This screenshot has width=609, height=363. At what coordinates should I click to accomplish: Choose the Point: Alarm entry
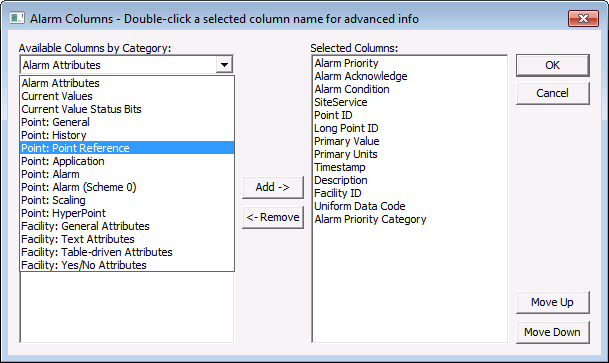coord(127,174)
